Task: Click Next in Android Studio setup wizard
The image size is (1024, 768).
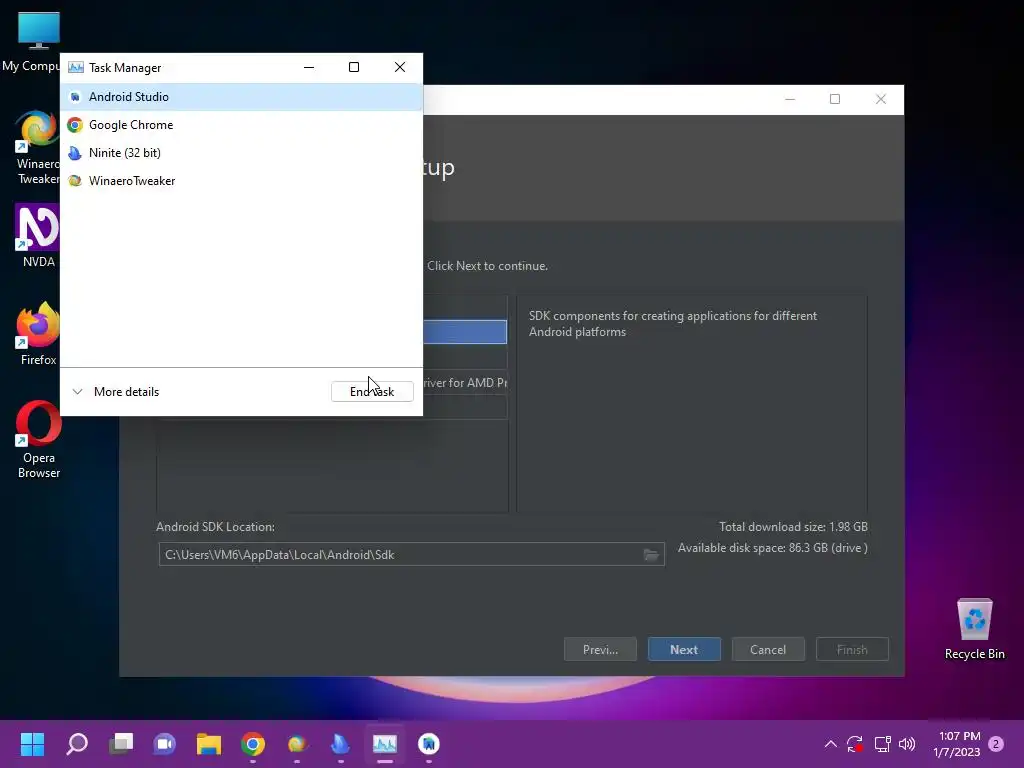Action: [684, 650]
